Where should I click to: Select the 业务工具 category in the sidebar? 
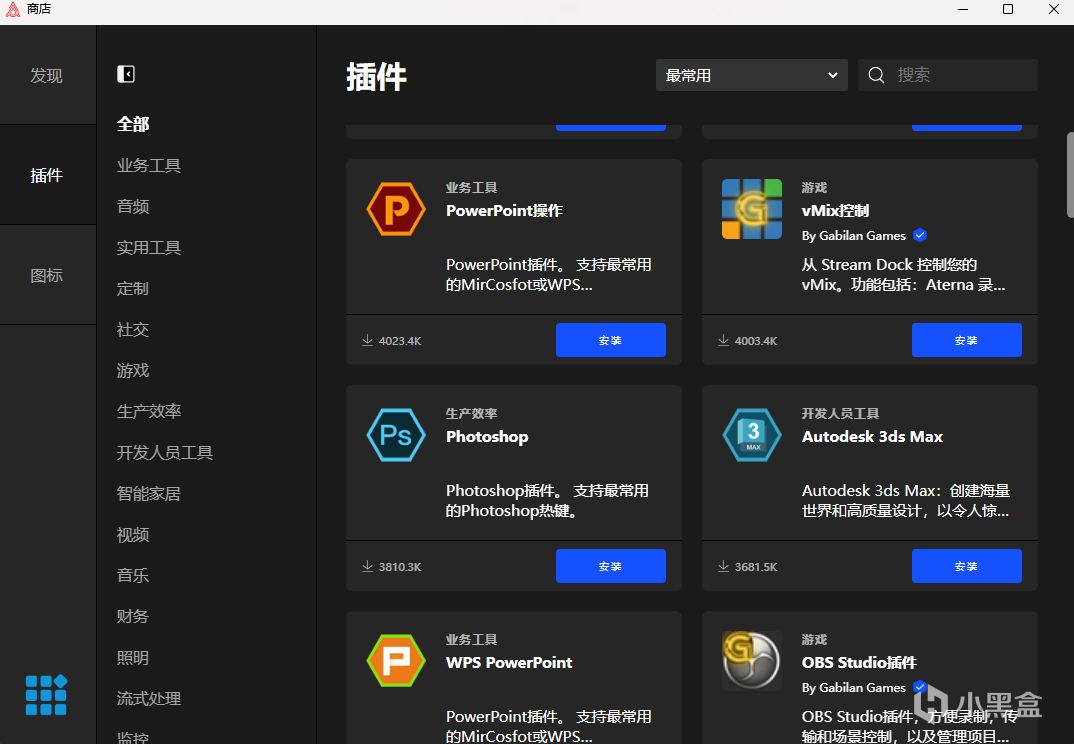click(x=149, y=165)
